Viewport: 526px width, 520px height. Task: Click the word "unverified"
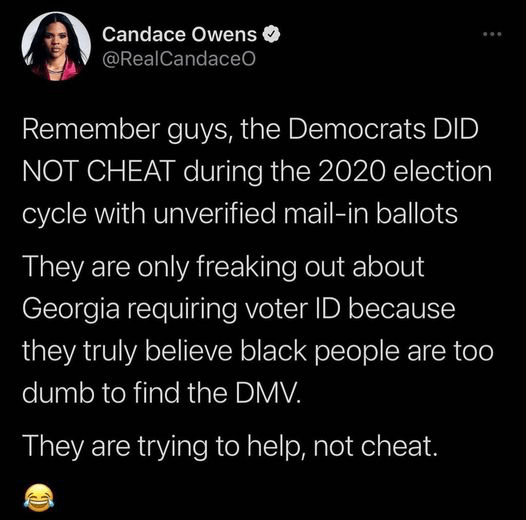215,213
